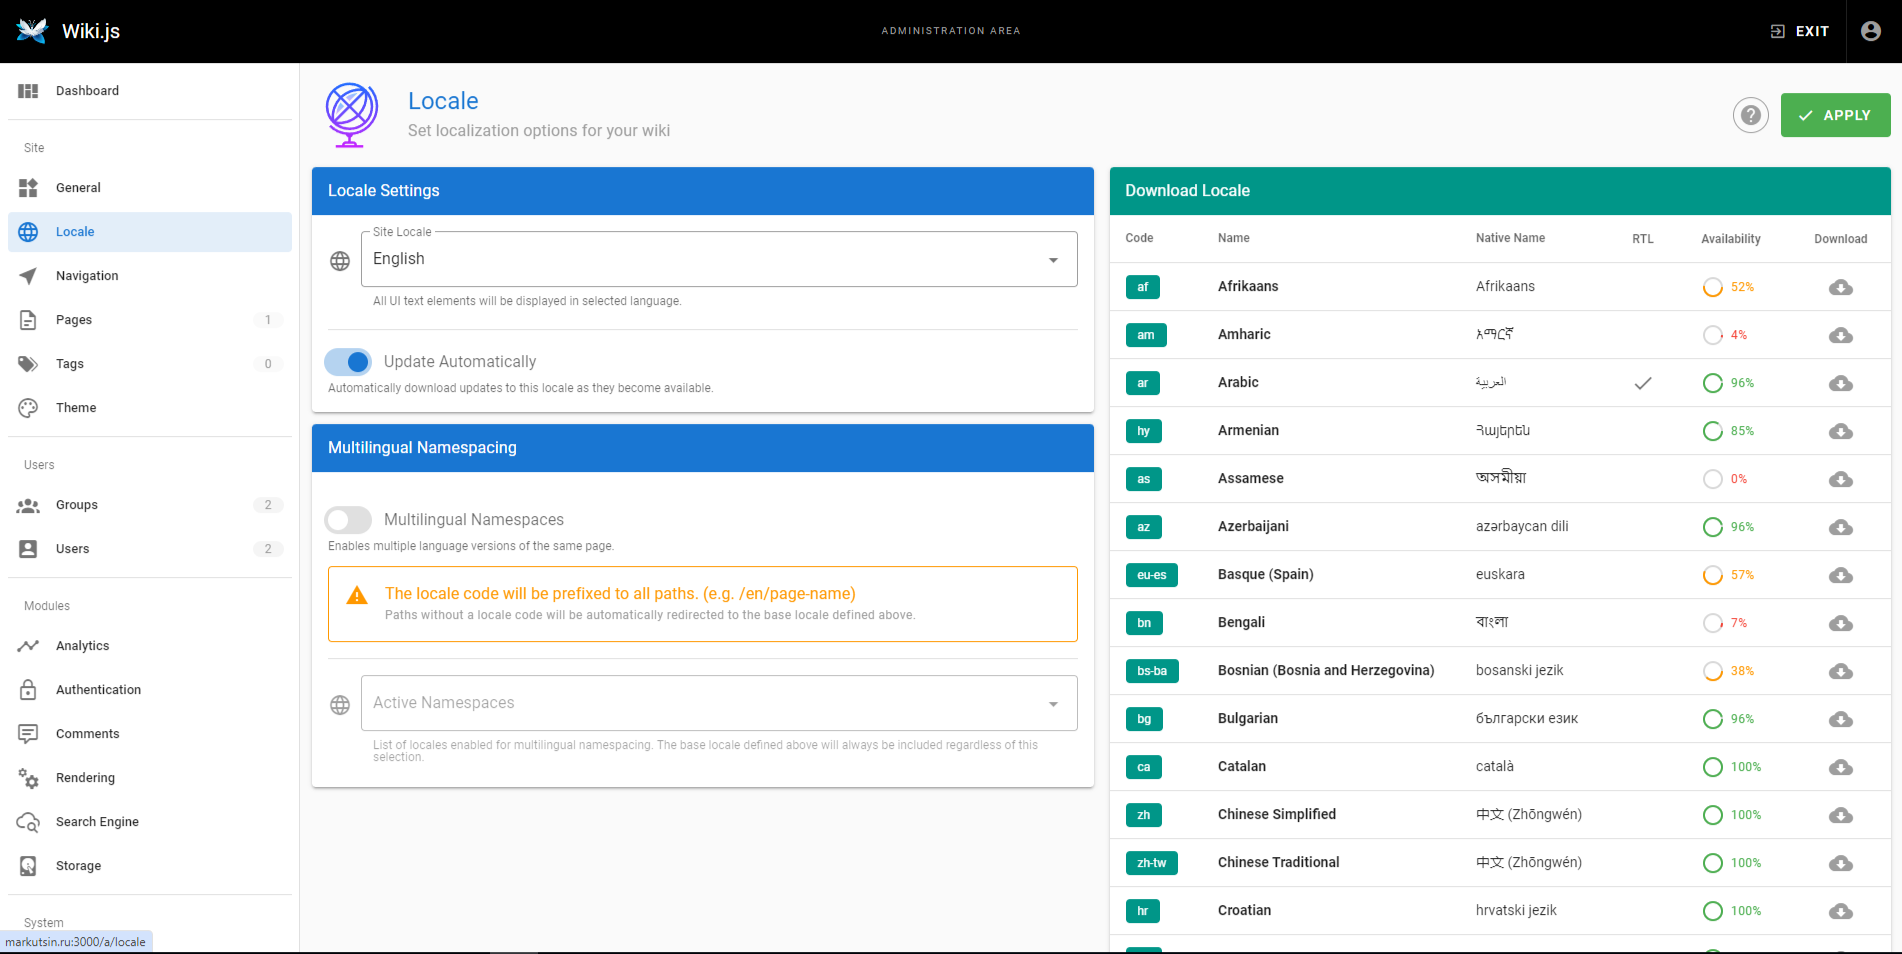Click the Groups count badge '2'
The image size is (1902, 954).
coord(268,505)
